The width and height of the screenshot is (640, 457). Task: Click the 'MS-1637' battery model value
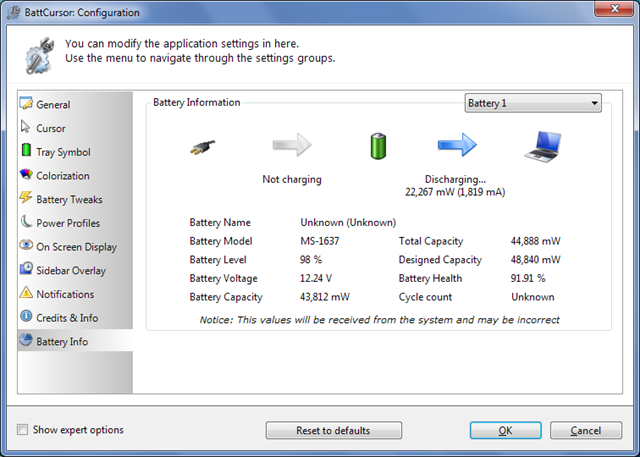pos(320,241)
